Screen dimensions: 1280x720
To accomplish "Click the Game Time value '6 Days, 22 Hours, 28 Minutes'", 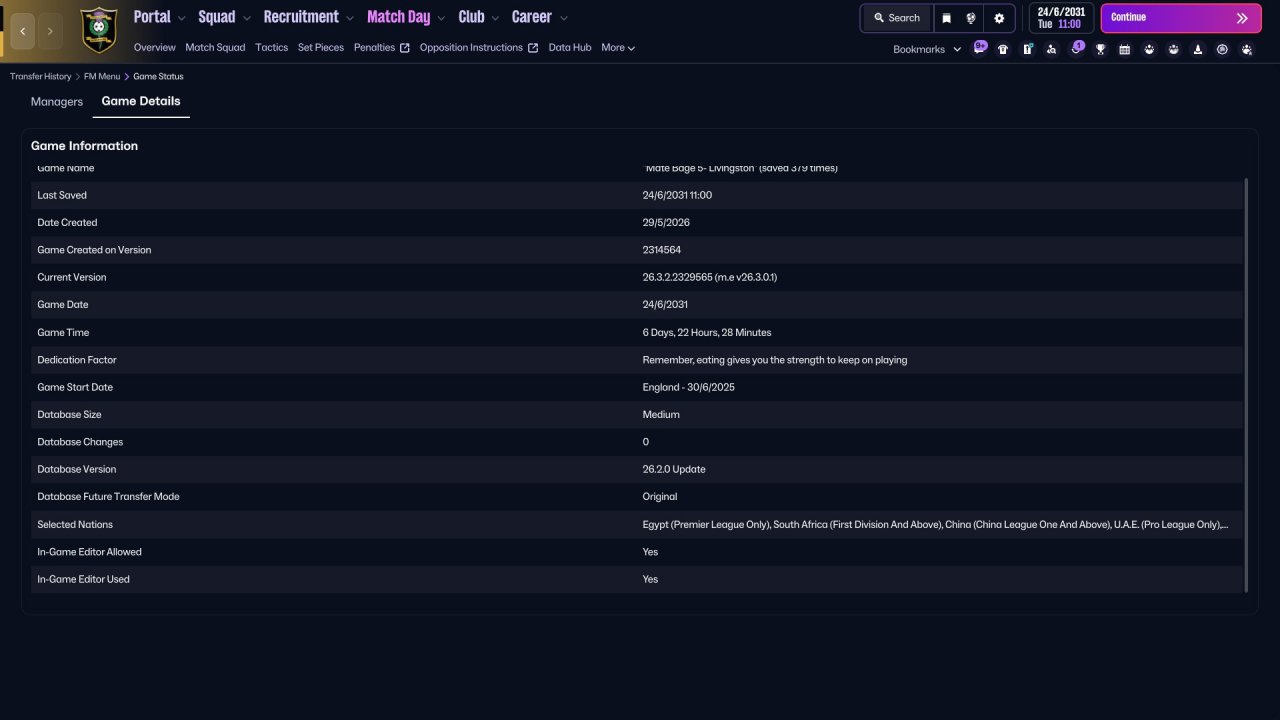I will click(707, 332).
